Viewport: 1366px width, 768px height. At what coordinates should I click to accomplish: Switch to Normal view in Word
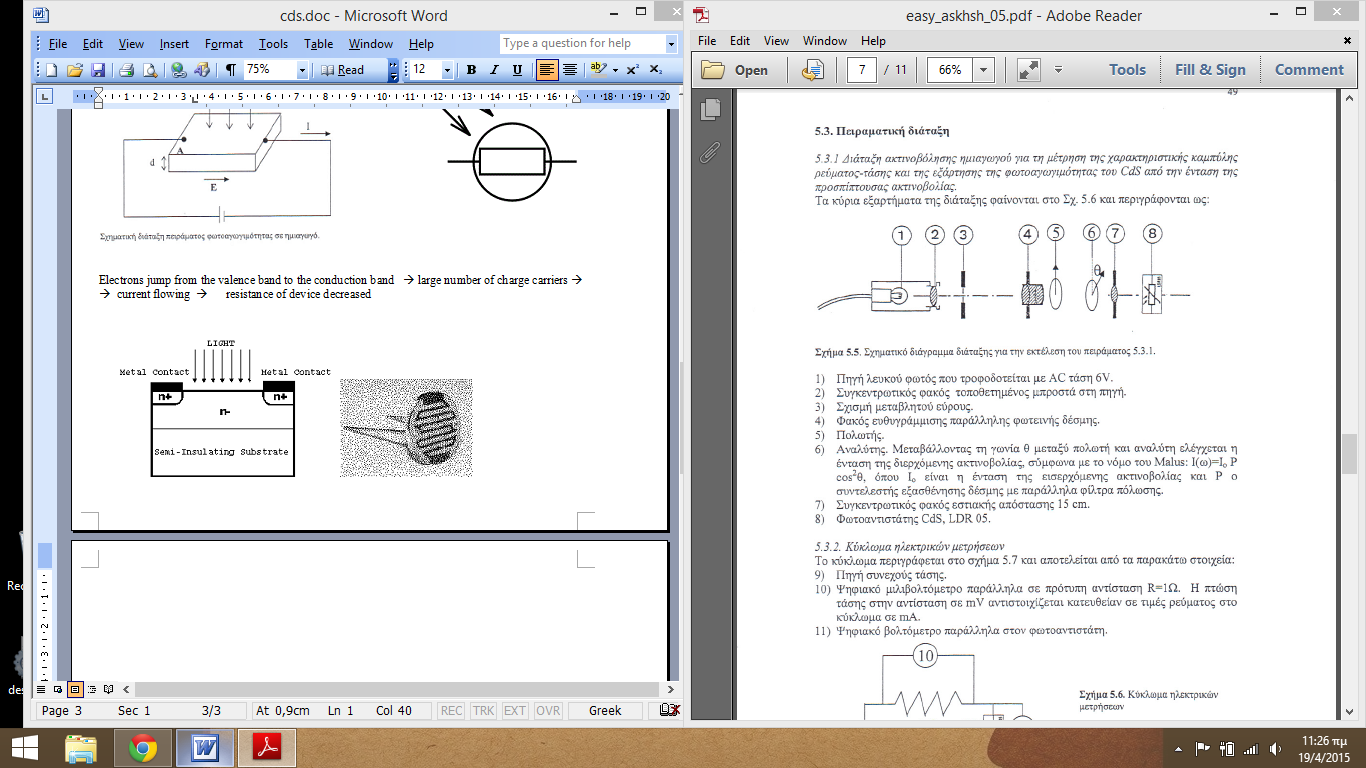(42, 689)
